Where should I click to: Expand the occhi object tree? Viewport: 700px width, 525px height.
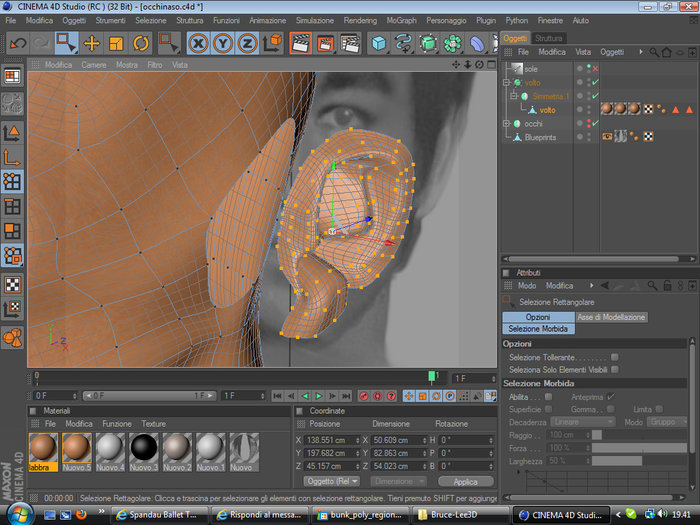click(x=506, y=124)
